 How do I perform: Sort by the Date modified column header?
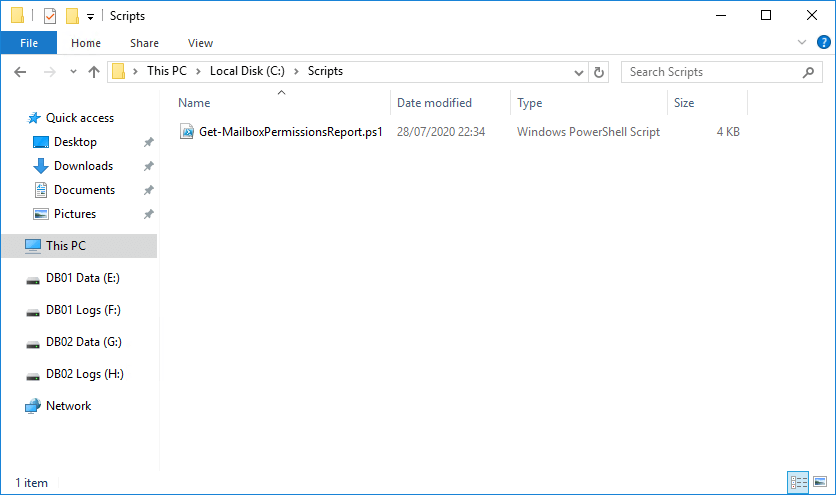click(435, 103)
